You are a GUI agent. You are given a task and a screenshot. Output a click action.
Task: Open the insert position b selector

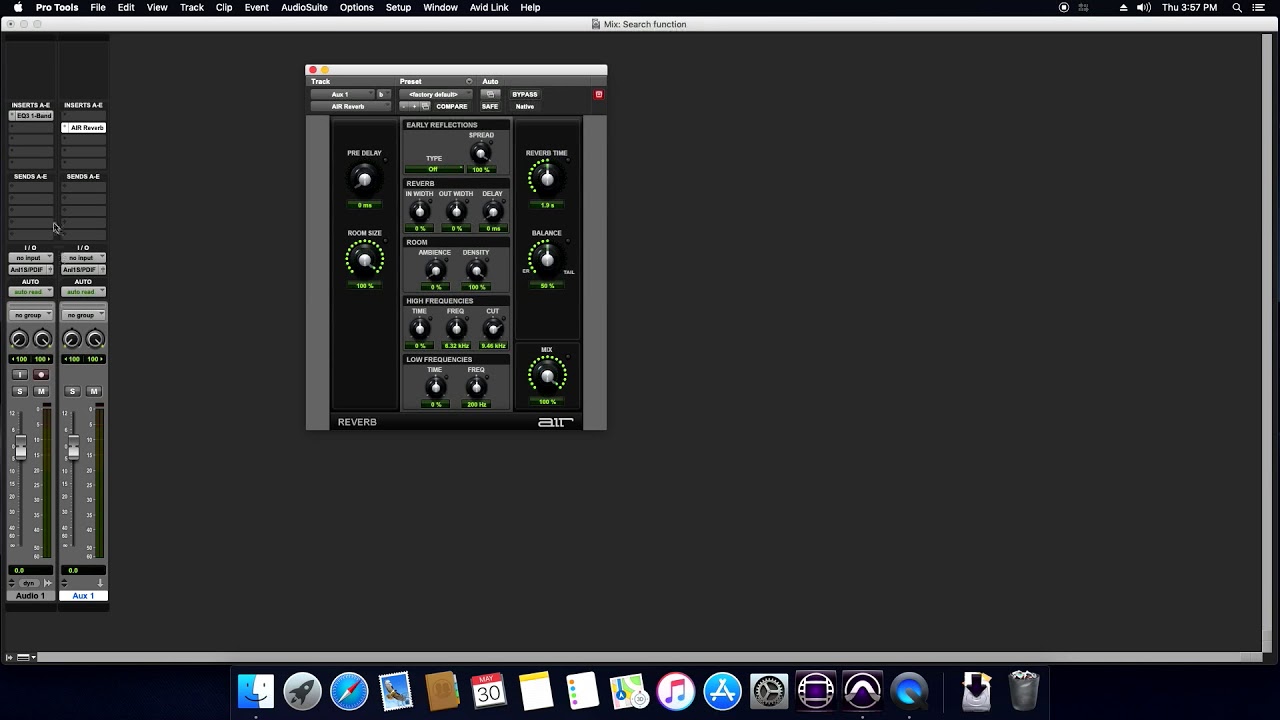[x=383, y=94]
